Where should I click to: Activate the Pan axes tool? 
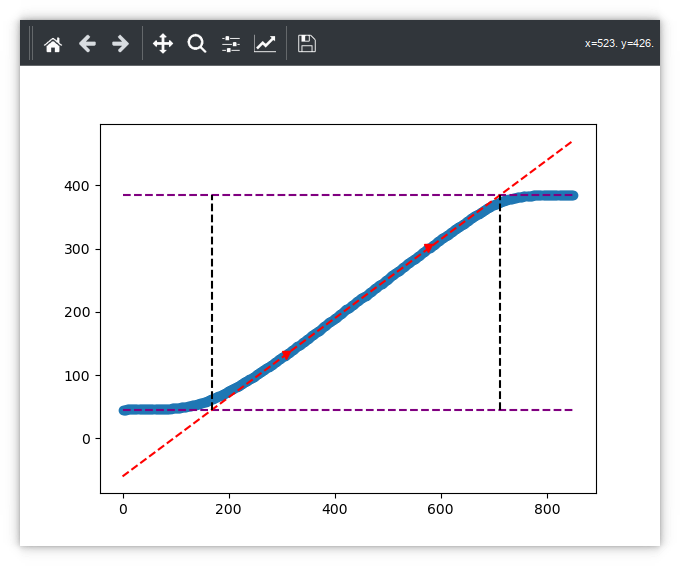pos(163,44)
